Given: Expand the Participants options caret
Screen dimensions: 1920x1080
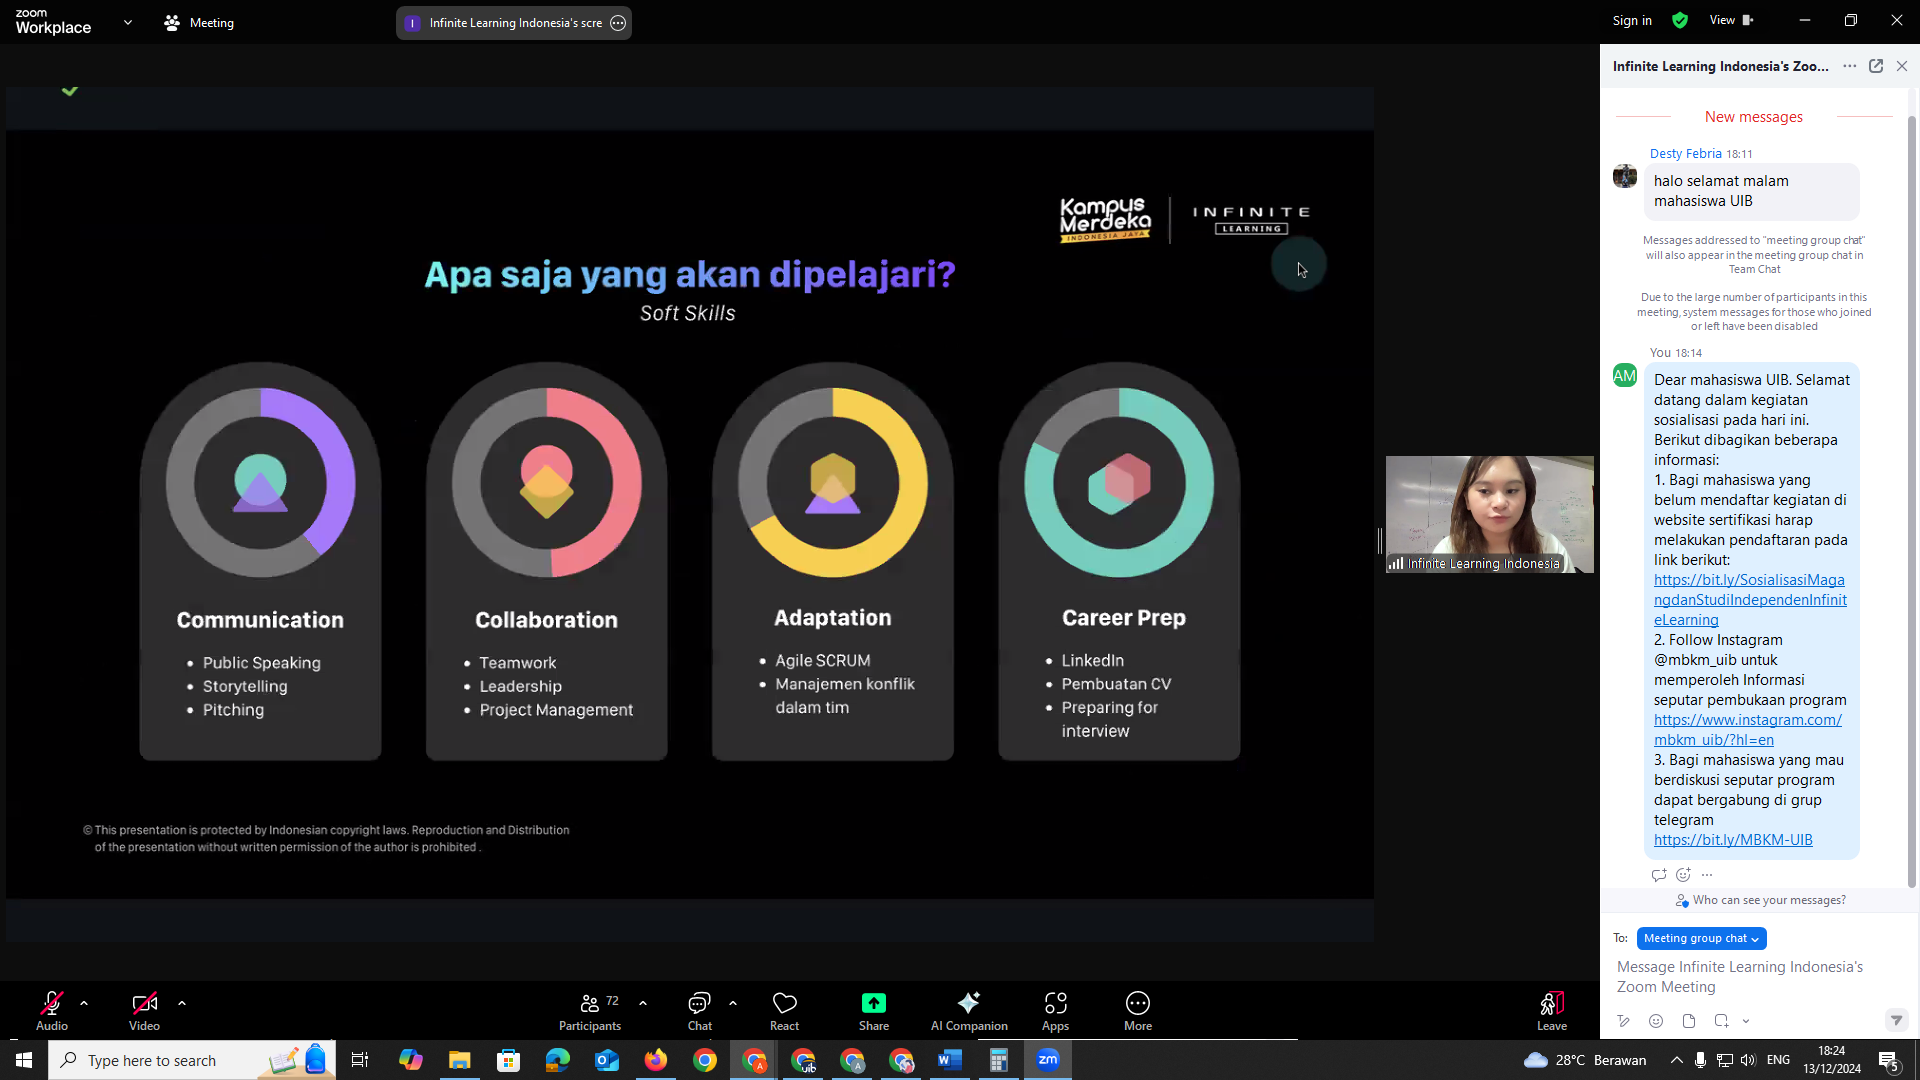Looking at the screenshot, I should pos(643,1003).
